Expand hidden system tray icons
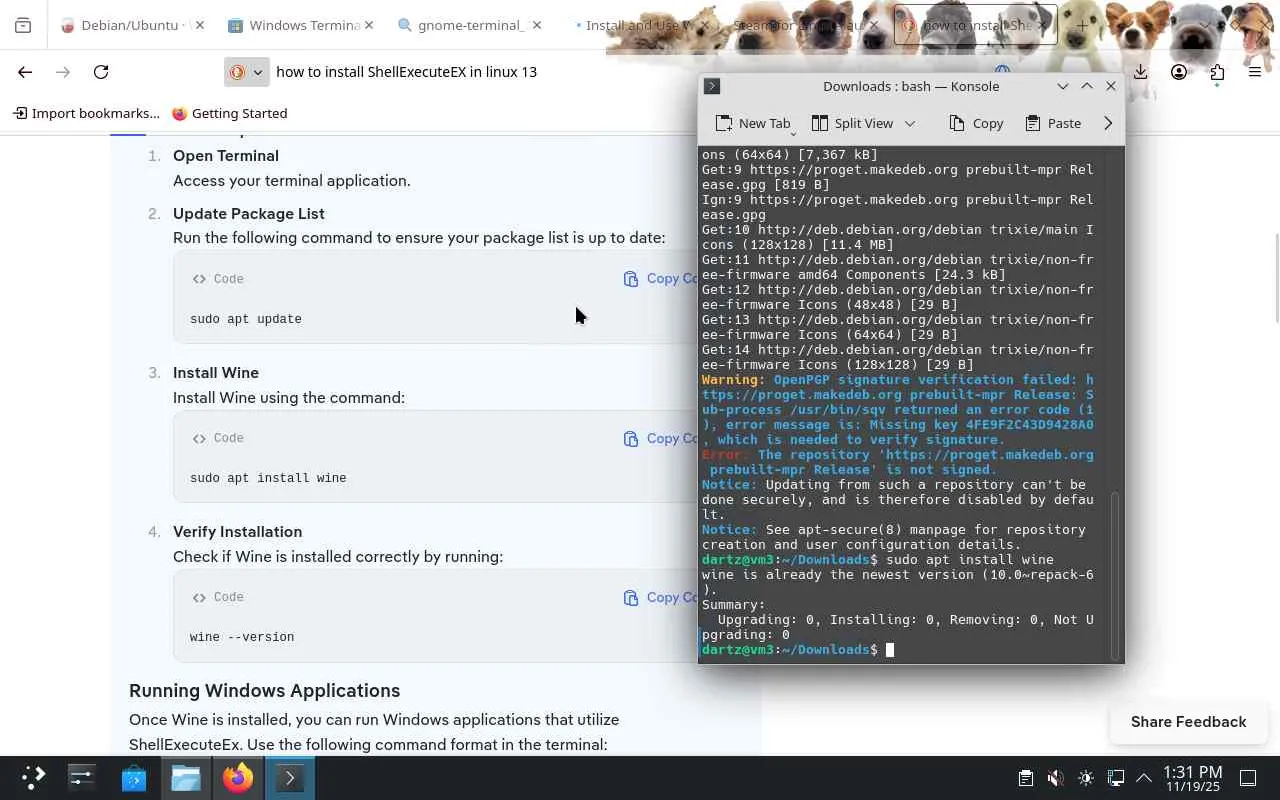 coord(1144,778)
